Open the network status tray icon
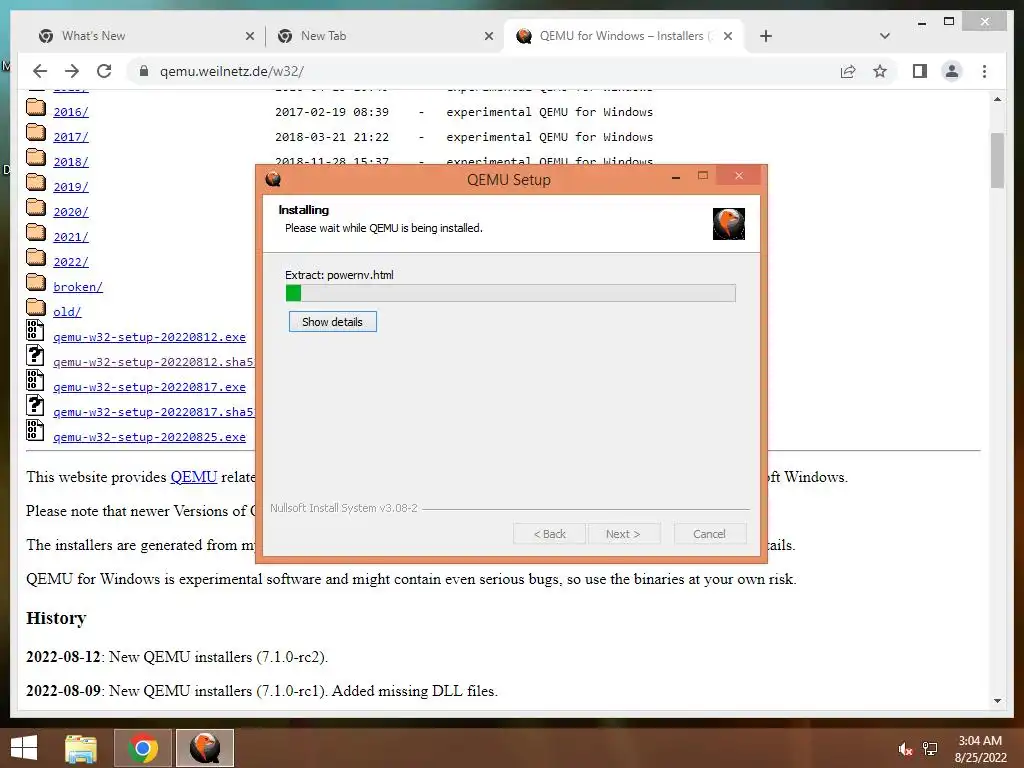This screenshot has width=1024, height=768. [x=930, y=749]
